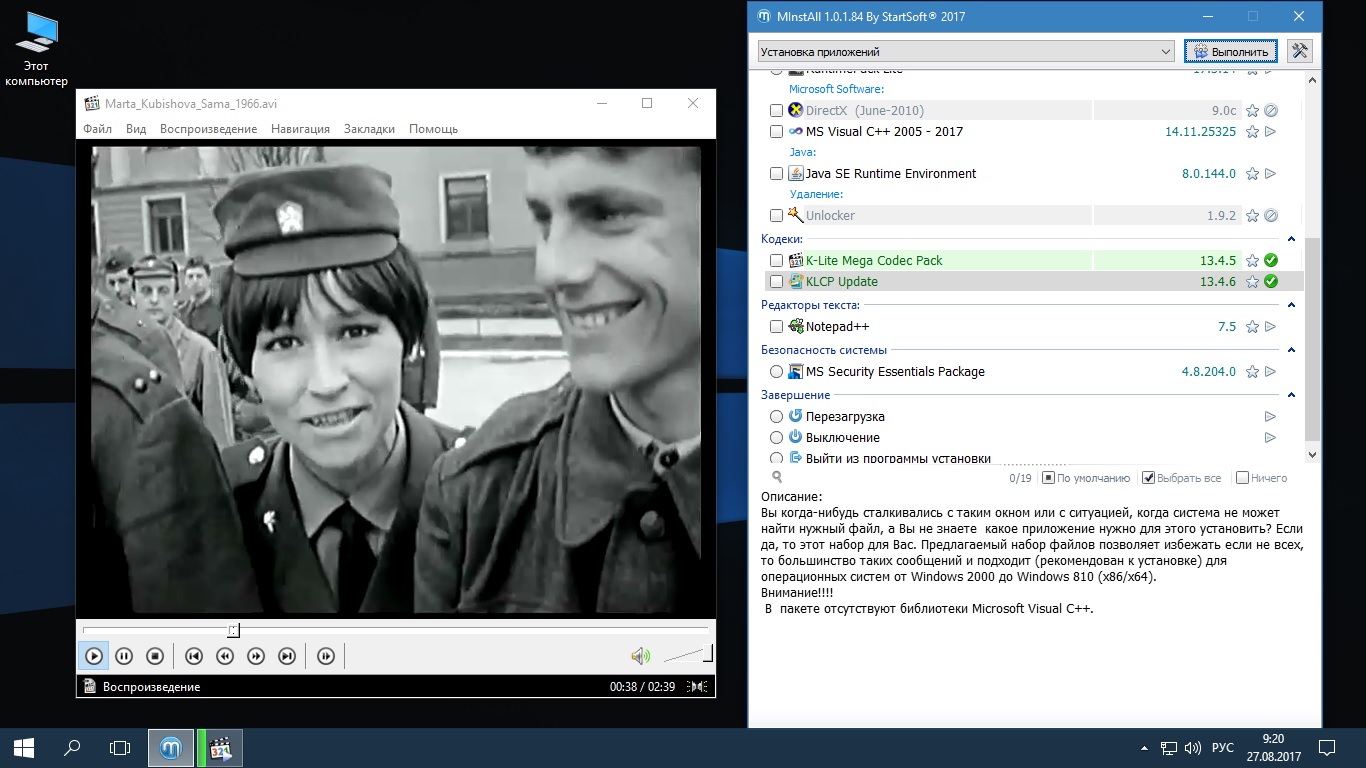
Task: Open the Помощь menu
Action: (x=433, y=129)
